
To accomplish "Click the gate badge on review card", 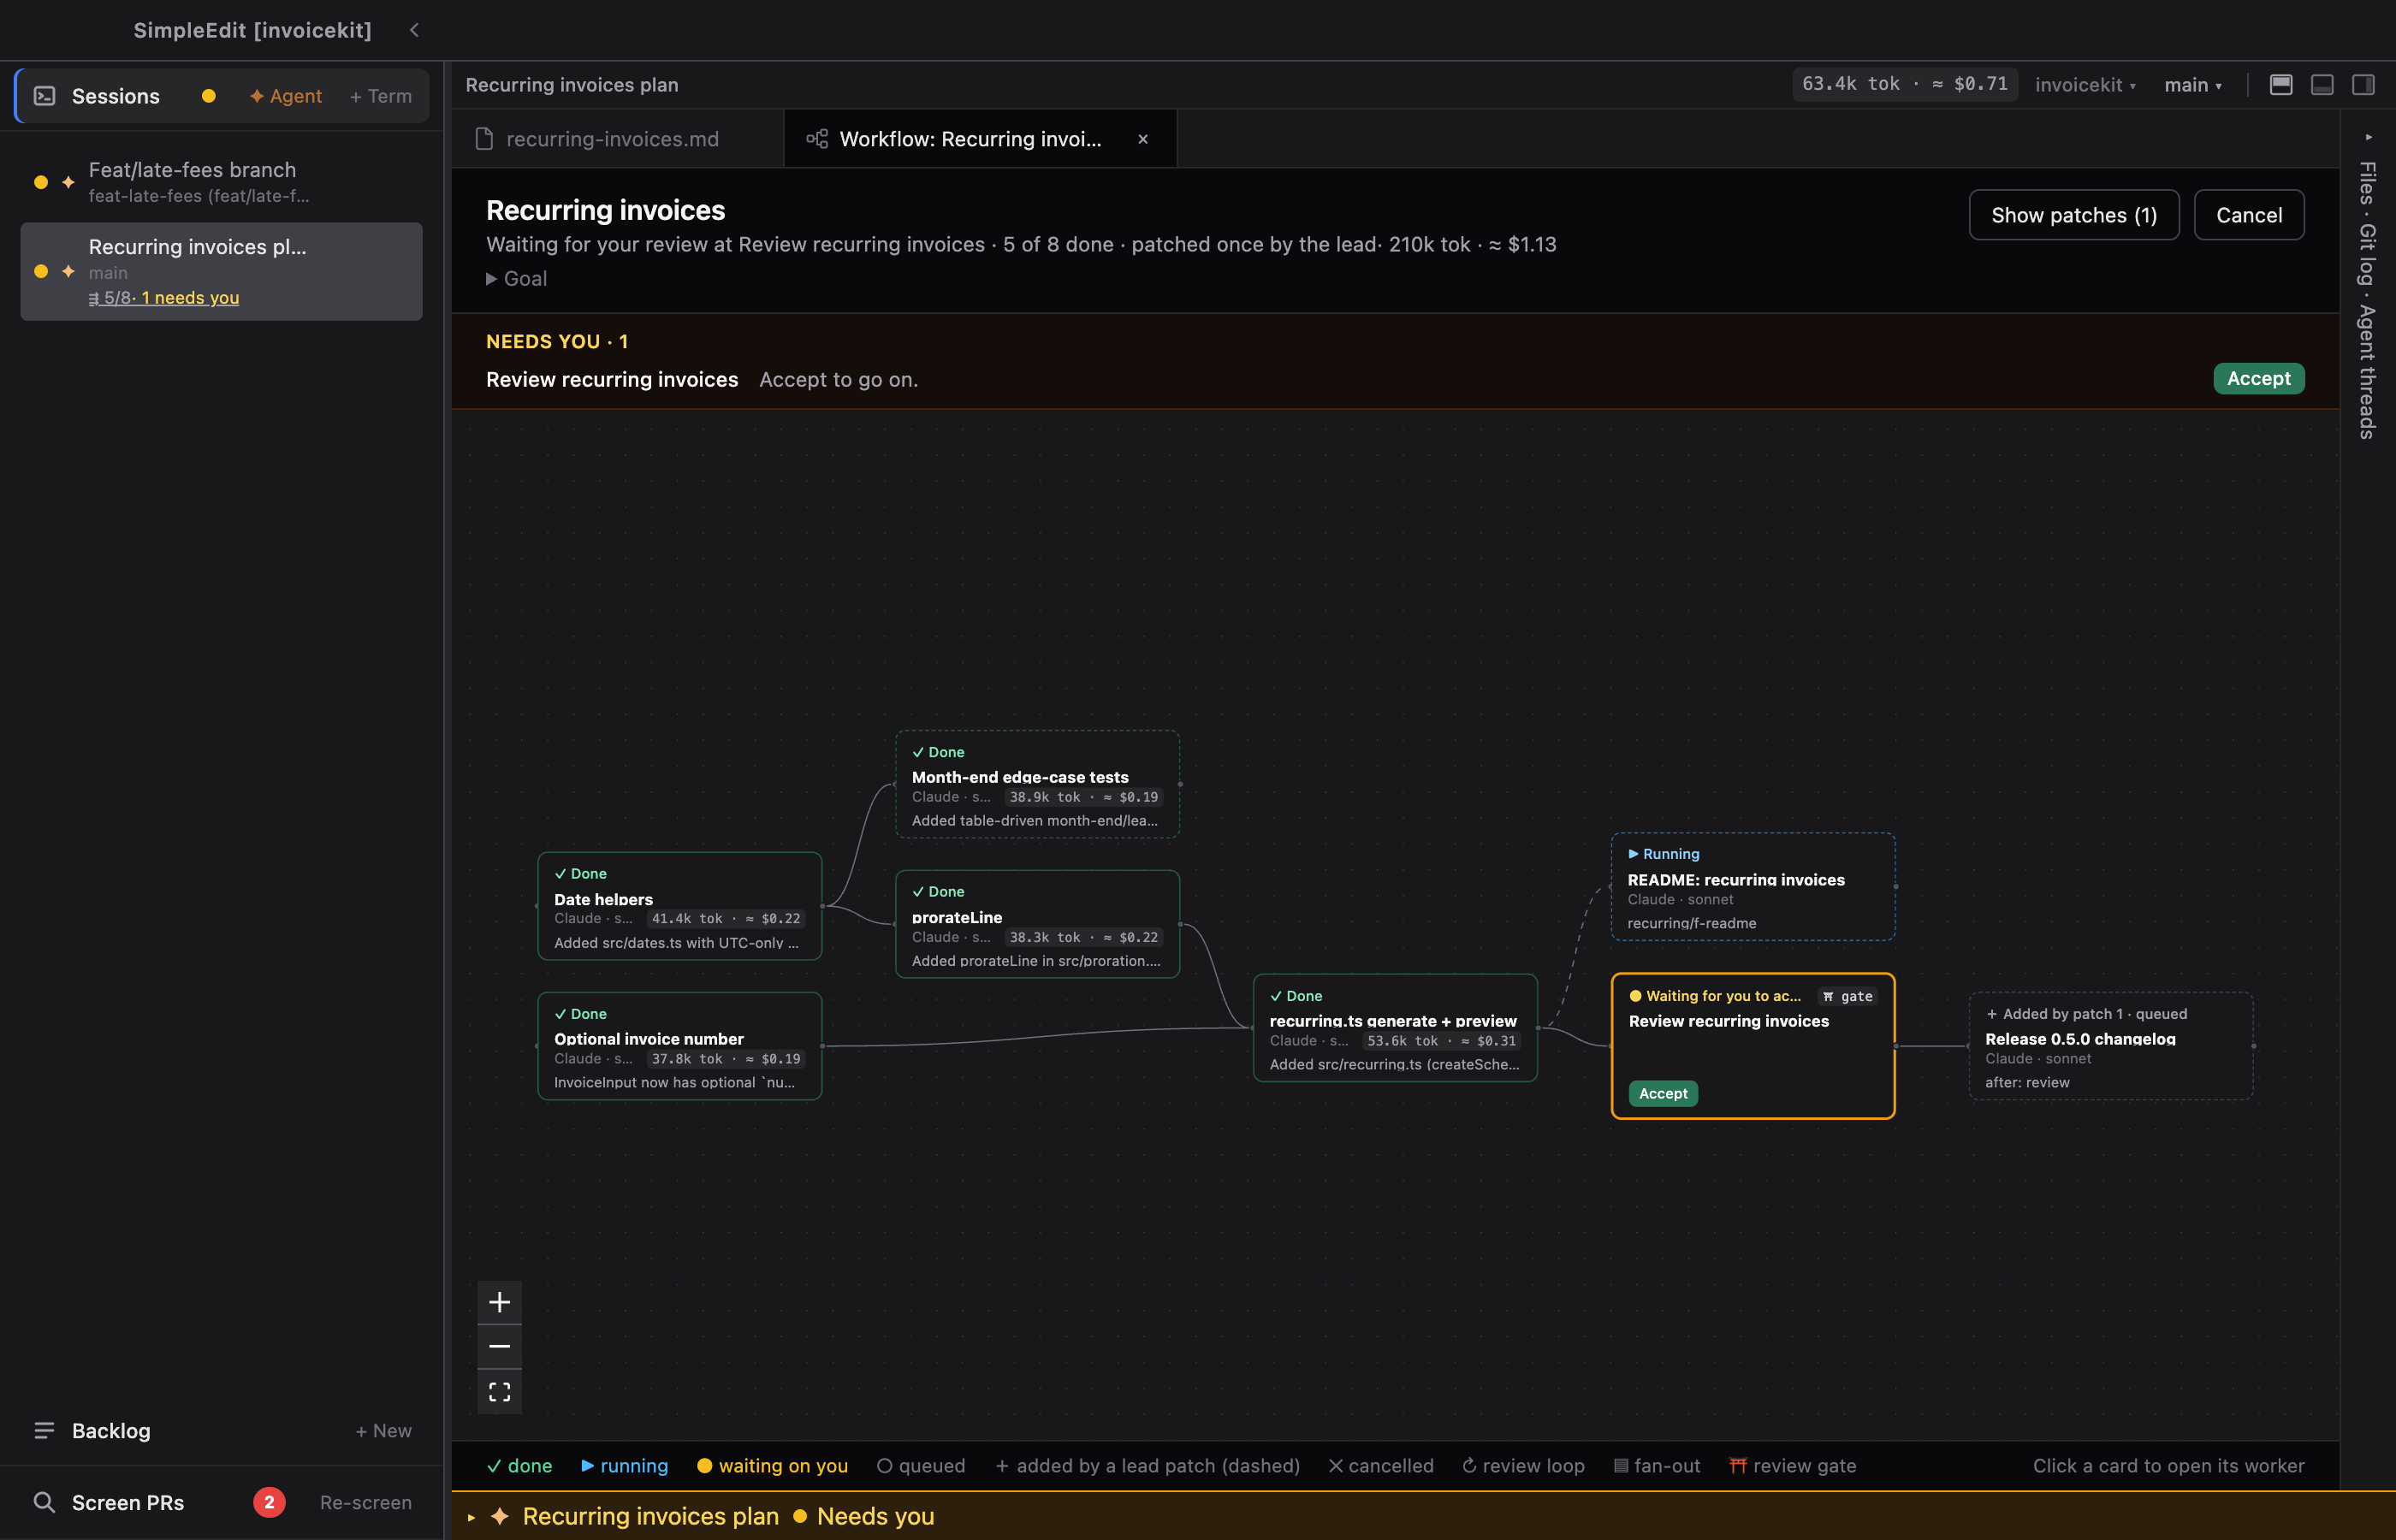I will [x=1847, y=996].
